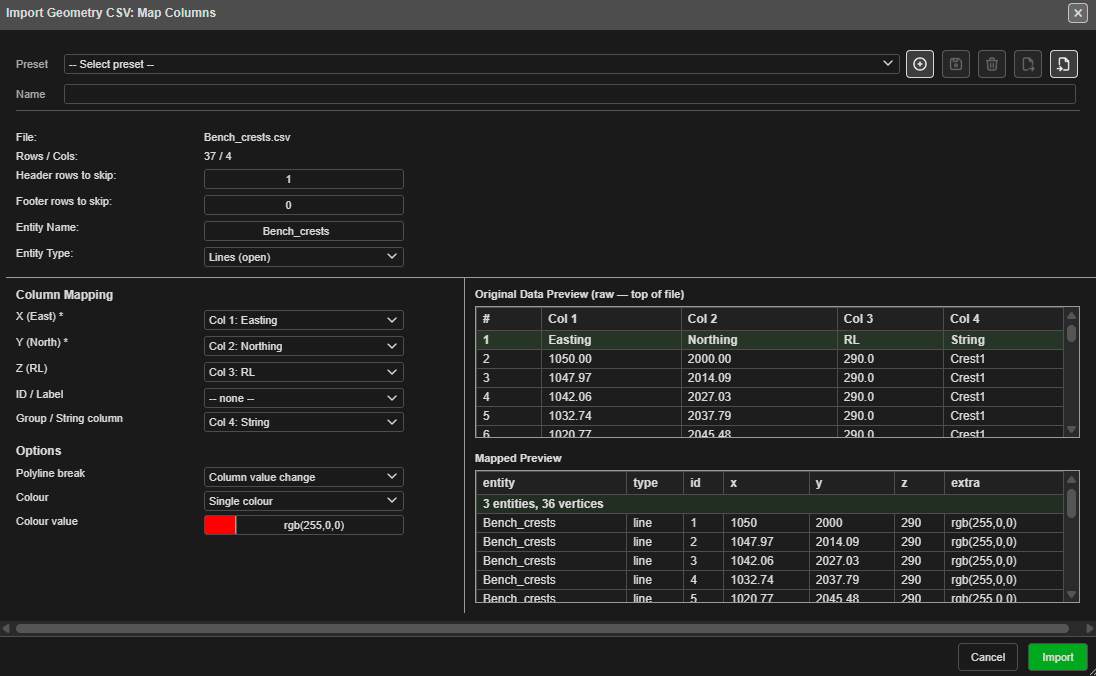Close the Import Geometry CSV dialog

[x=1077, y=13]
